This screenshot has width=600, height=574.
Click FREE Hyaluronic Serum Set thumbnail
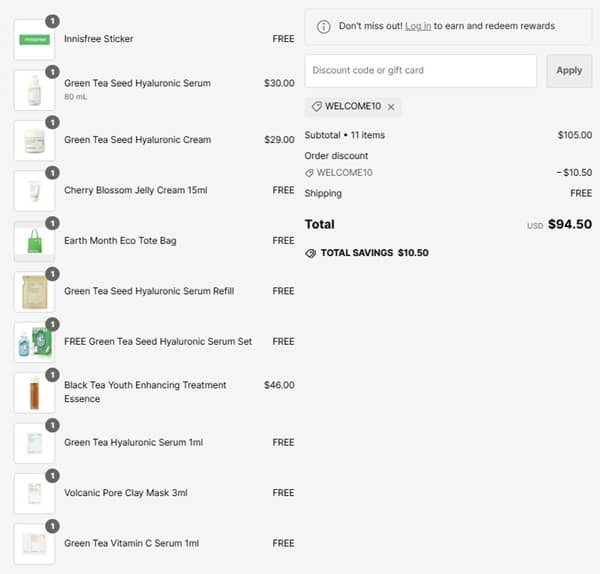(x=34, y=342)
